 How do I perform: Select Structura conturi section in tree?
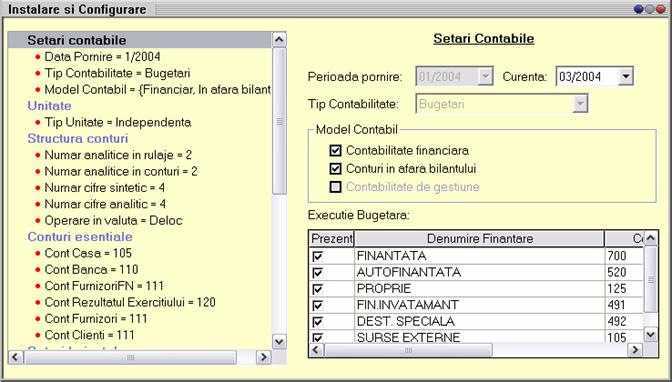78,138
